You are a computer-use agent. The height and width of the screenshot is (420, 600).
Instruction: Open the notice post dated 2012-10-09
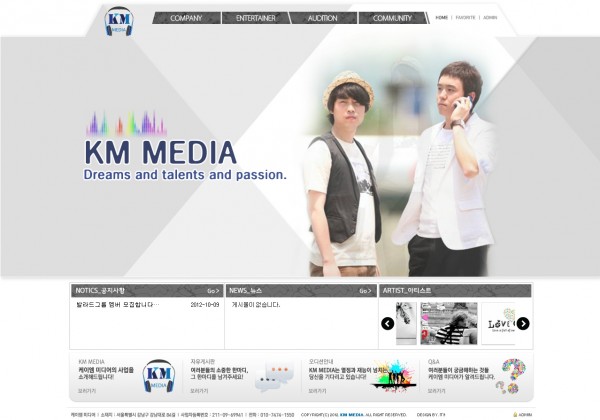click(x=118, y=305)
